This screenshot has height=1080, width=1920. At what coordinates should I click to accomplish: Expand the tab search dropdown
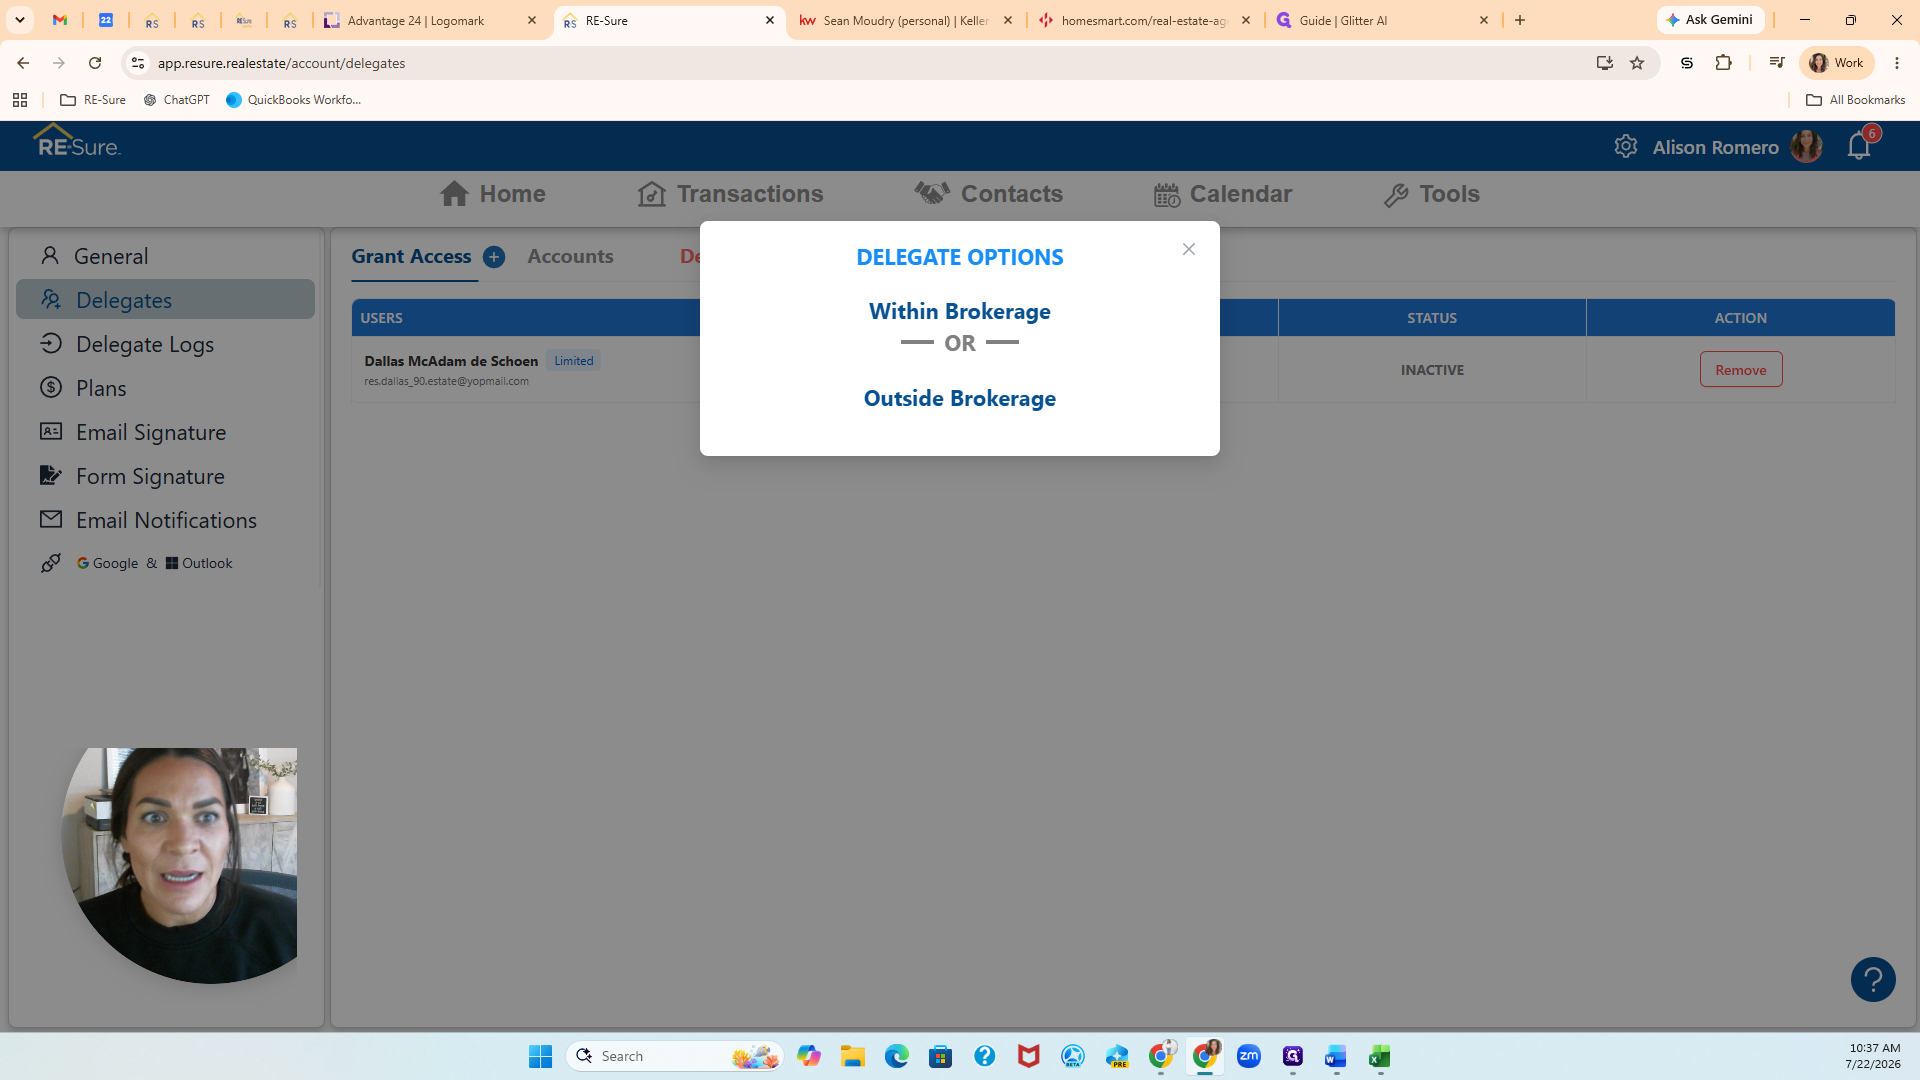tap(20, 20)
